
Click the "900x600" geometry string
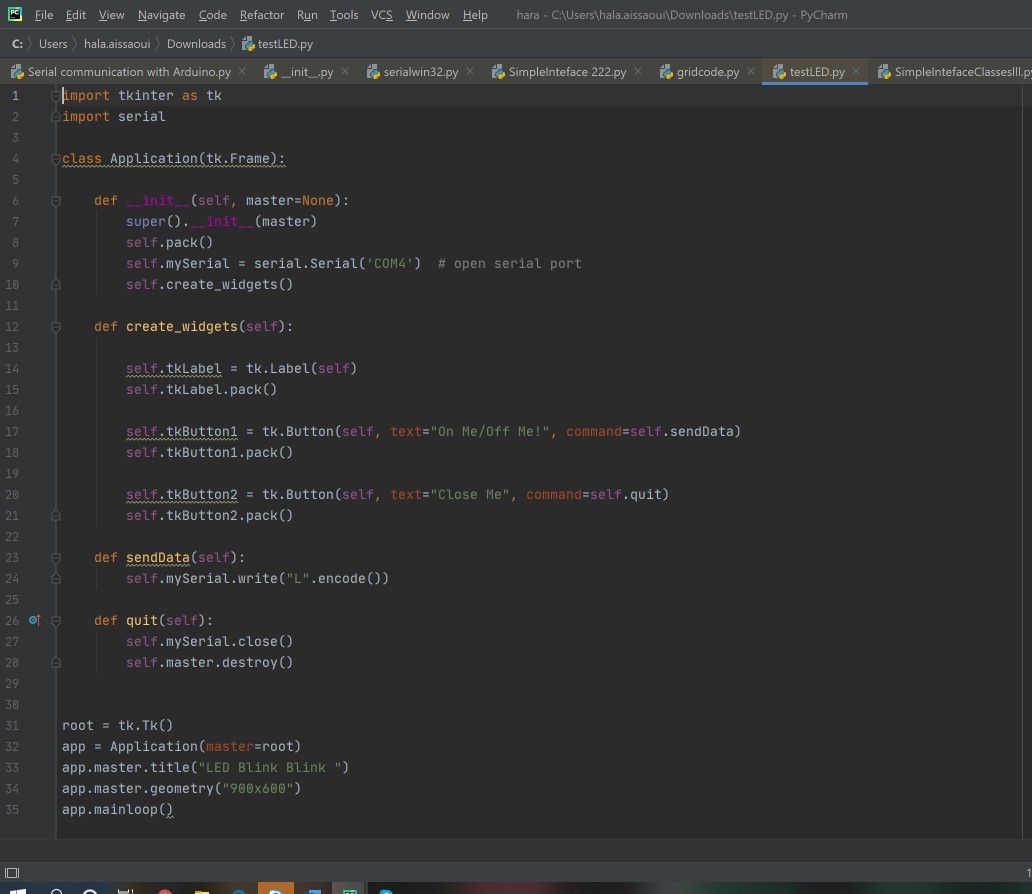(257, 789)
